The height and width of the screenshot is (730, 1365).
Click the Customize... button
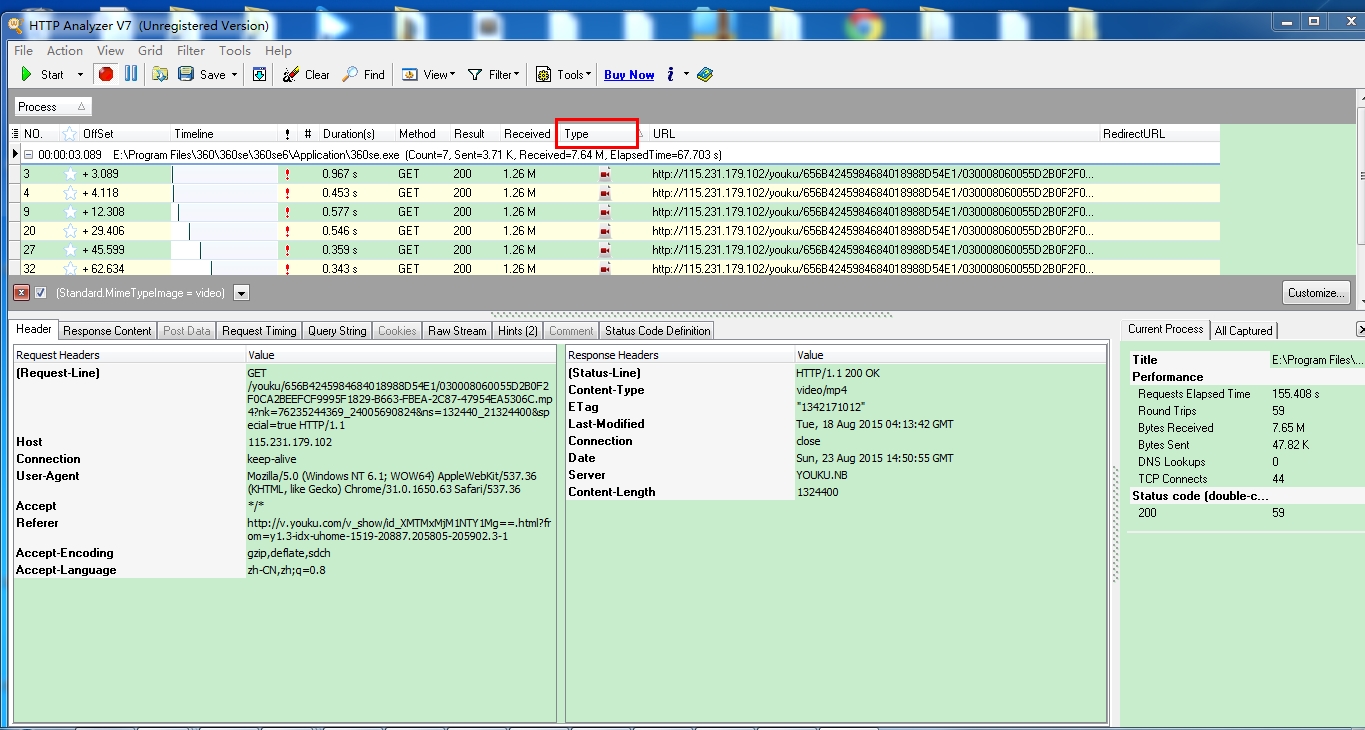click(x=1317, y=293)
